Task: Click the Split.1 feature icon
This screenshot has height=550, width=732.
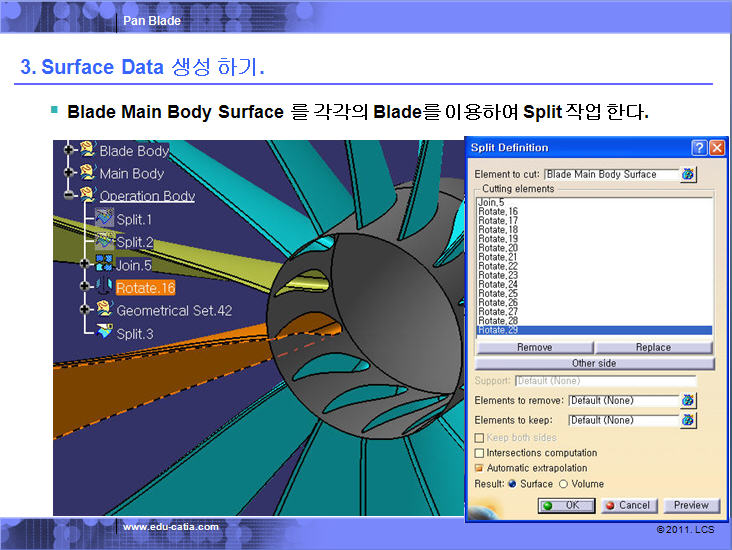Action: 104,218
